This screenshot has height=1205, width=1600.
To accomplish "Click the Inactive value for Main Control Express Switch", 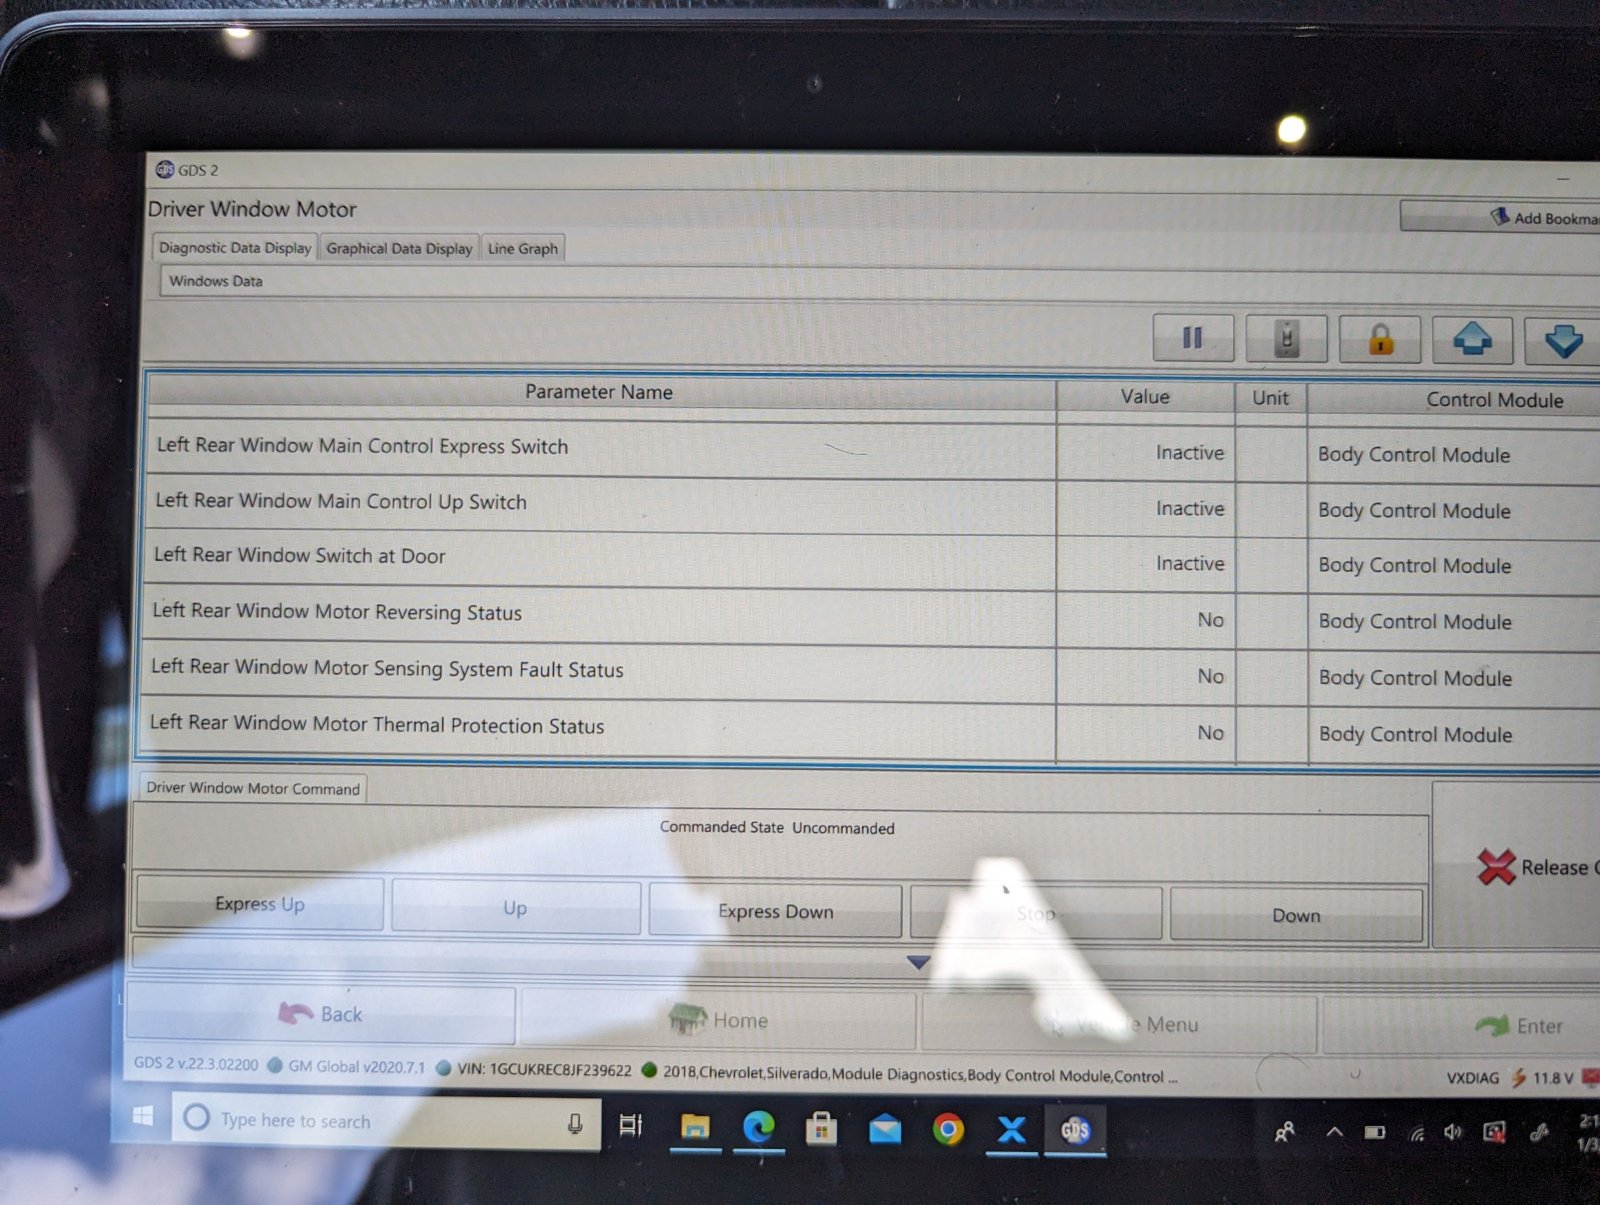I will [1189, 453].
